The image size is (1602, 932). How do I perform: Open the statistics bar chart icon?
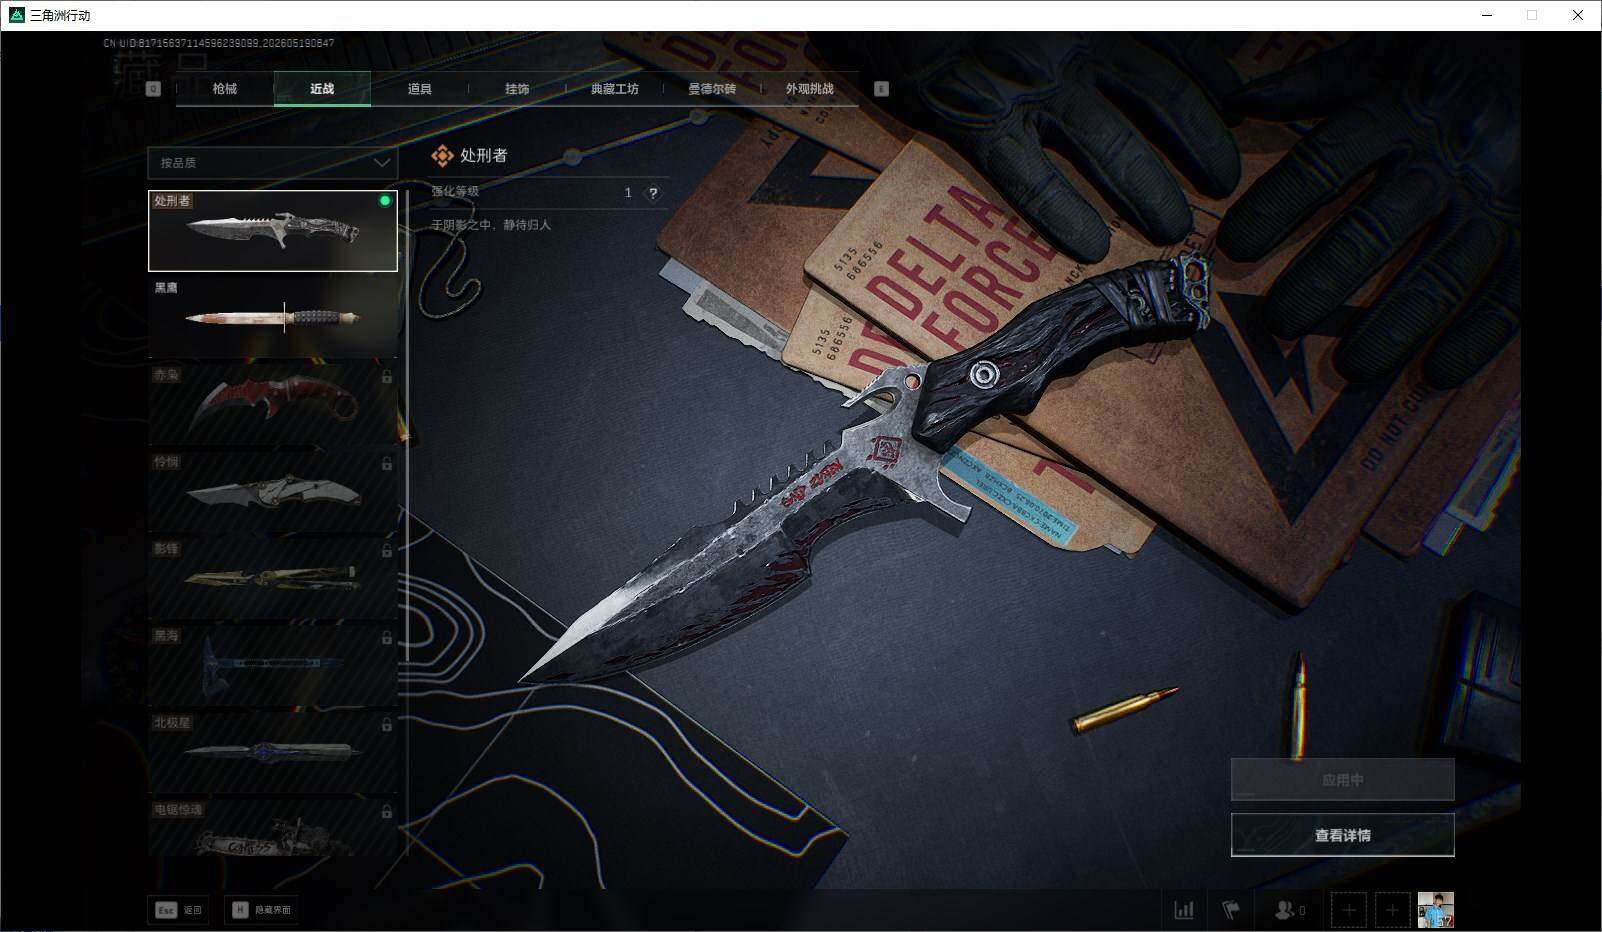(1184, 910)
